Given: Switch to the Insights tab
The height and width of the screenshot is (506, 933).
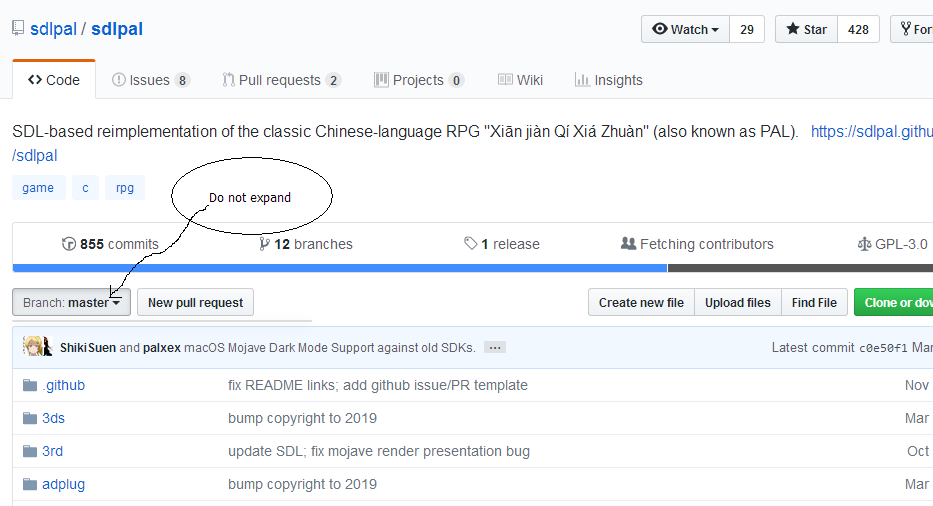Looking at the screenshot, I should pyautogui.click(x=609, y=80).
